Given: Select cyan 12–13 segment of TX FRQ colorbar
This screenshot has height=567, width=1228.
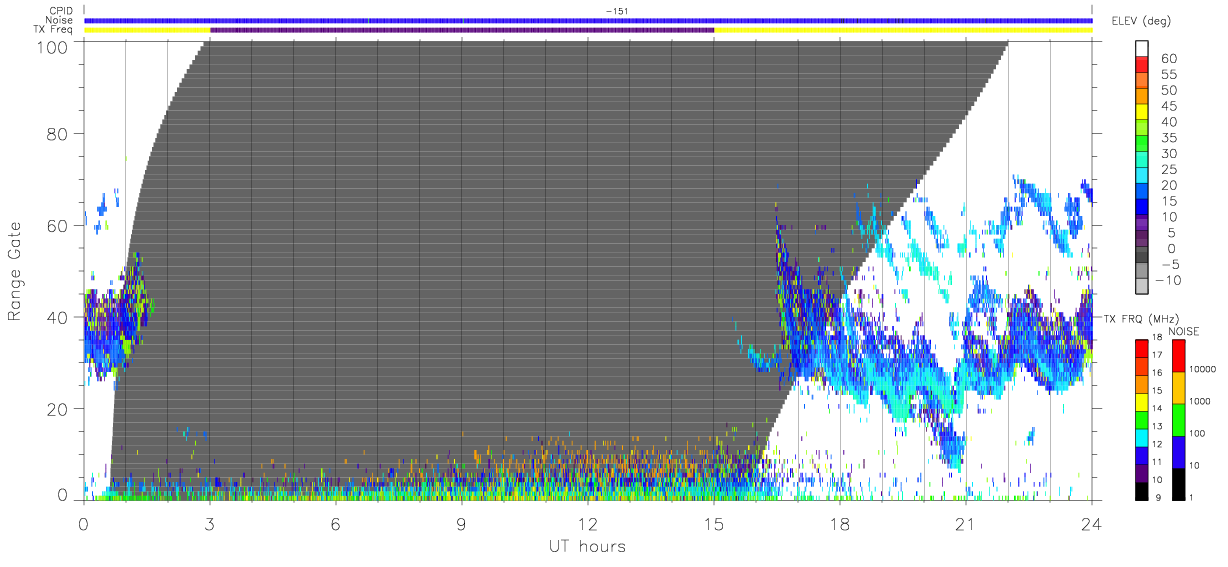Looking at the screenshot, I should click(1142, 436).
